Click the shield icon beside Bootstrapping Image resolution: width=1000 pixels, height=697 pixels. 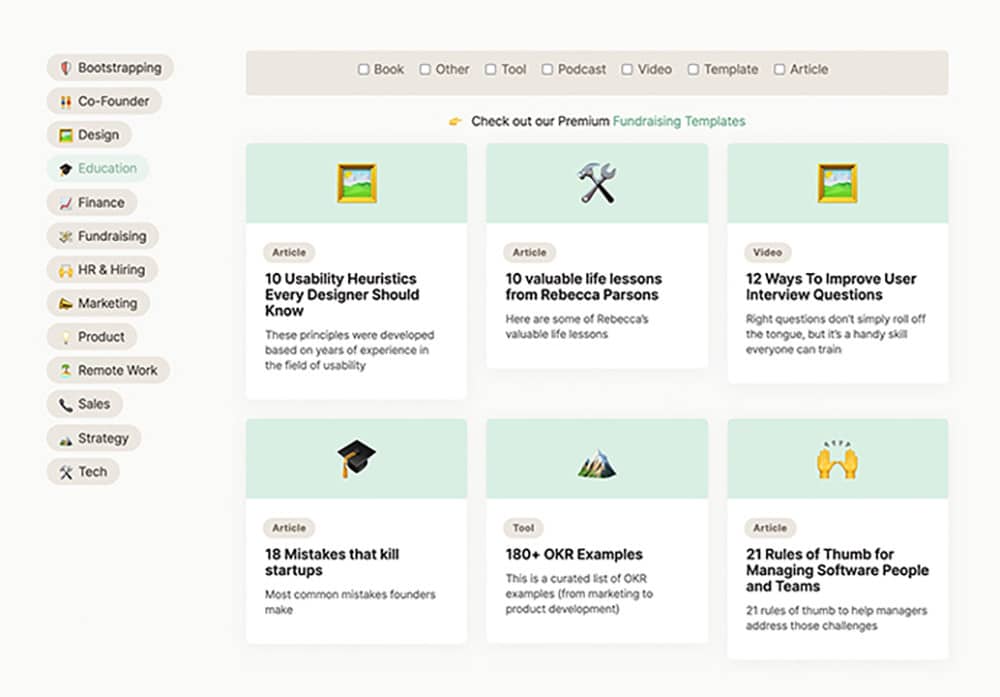click(x=66, y=68)
